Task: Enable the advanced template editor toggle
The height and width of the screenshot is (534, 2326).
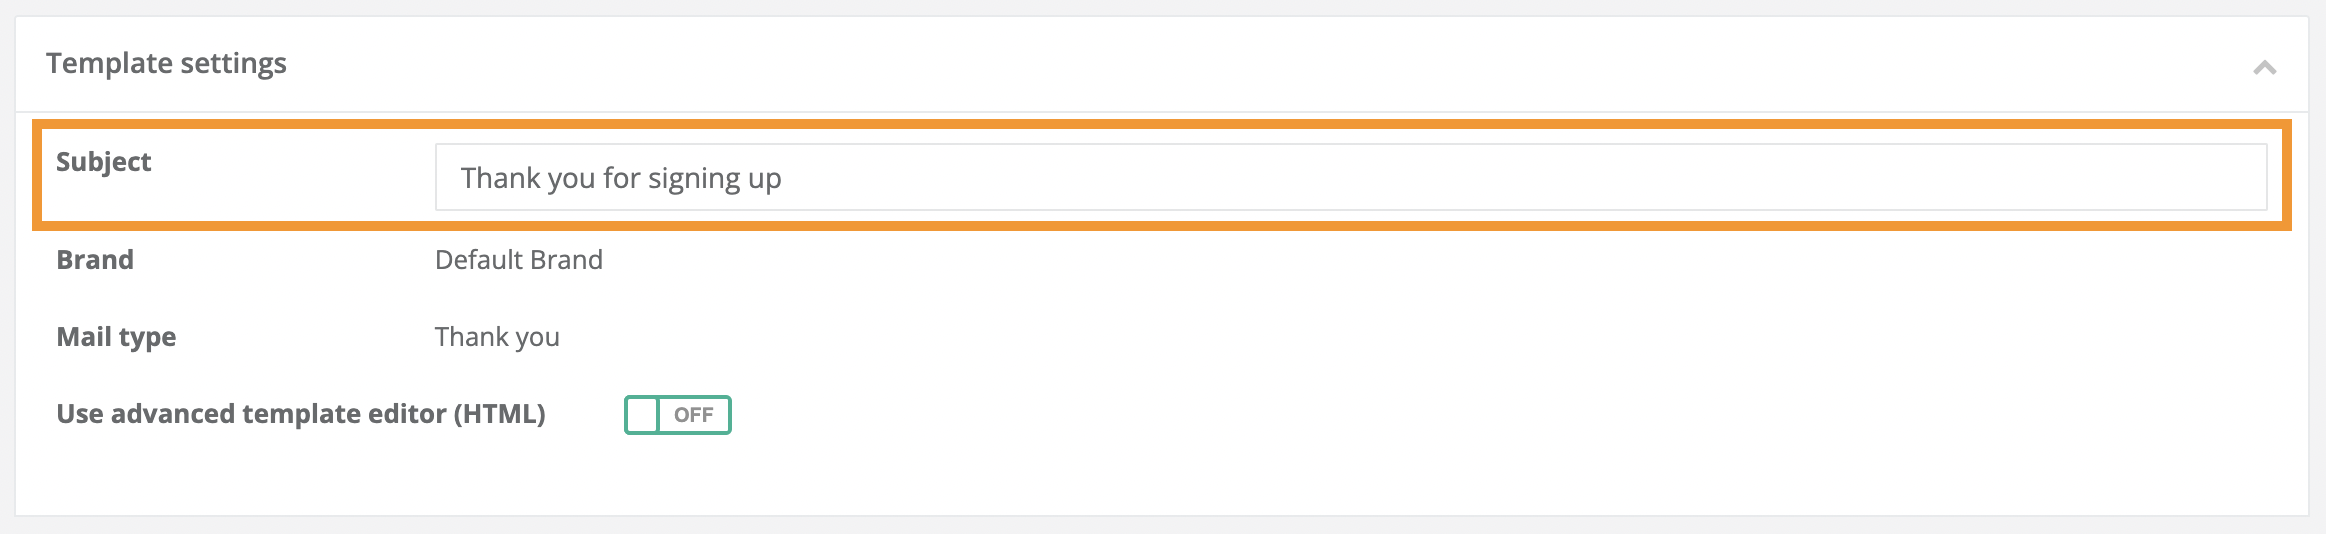Action: pyautogui.click(x=678, y=415)
